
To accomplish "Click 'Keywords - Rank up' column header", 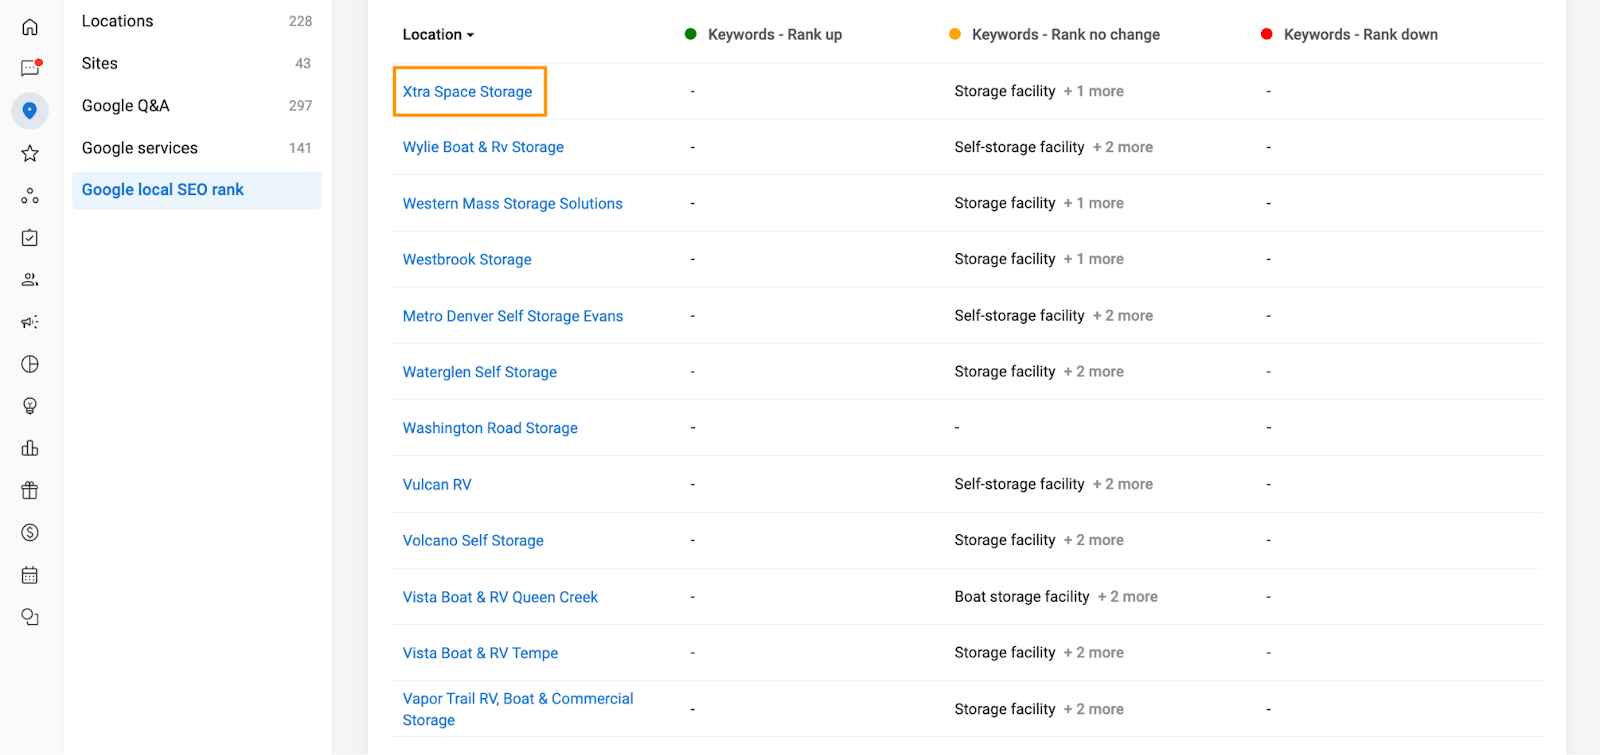I will coord(774,34).
